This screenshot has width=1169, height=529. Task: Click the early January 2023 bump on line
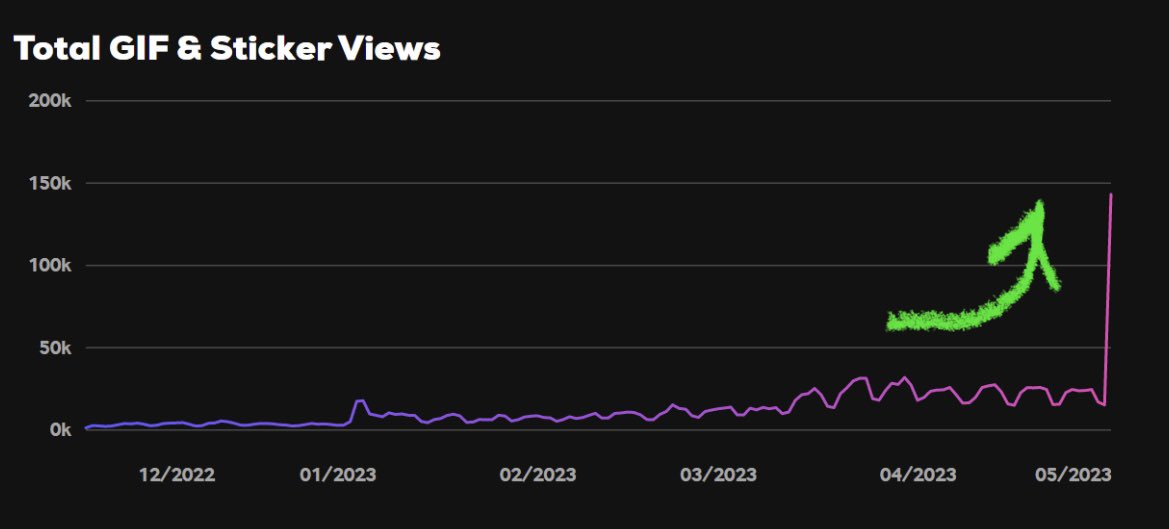pyautogui.click(x=360, y=401)
